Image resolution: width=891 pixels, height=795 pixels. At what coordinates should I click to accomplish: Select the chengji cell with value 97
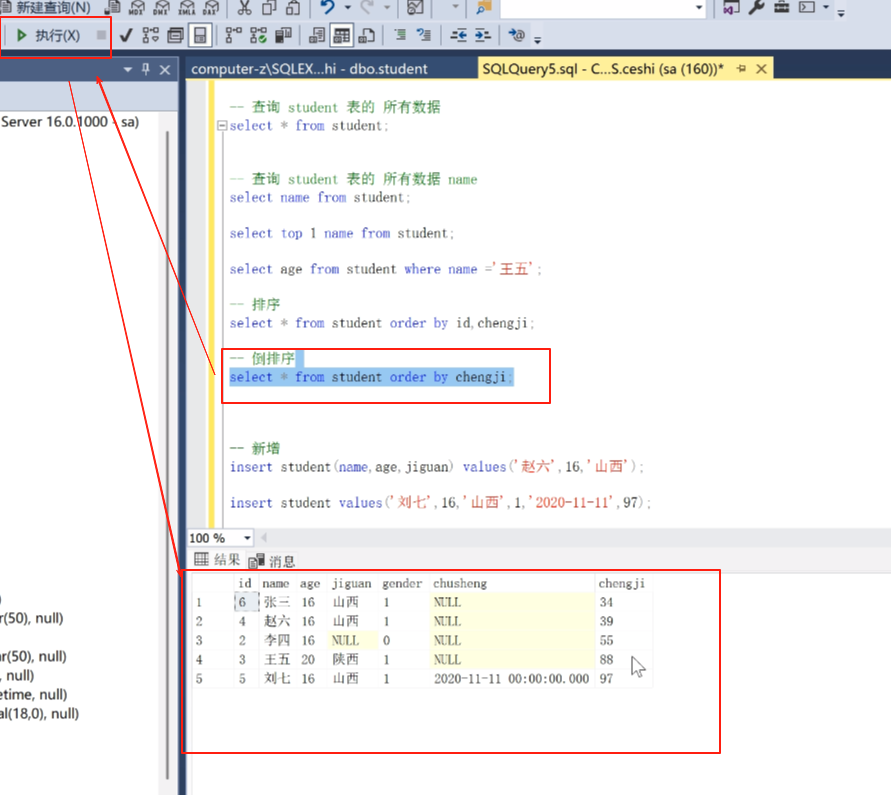pos(623,679)
